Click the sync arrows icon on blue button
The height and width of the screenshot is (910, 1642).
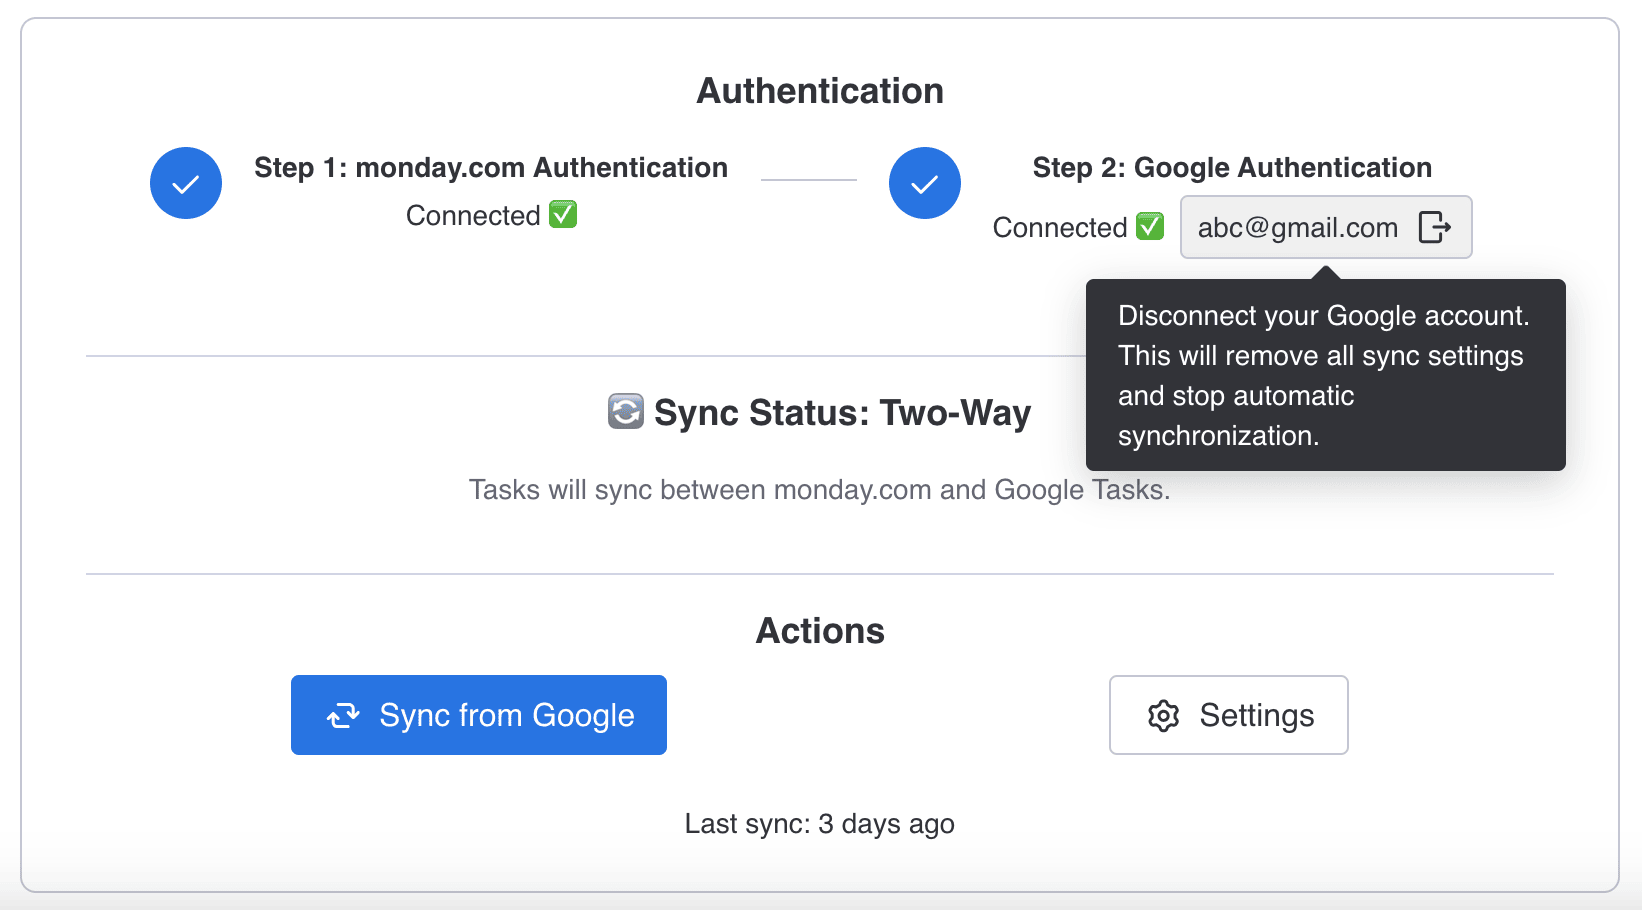click(x=343, y=716)
